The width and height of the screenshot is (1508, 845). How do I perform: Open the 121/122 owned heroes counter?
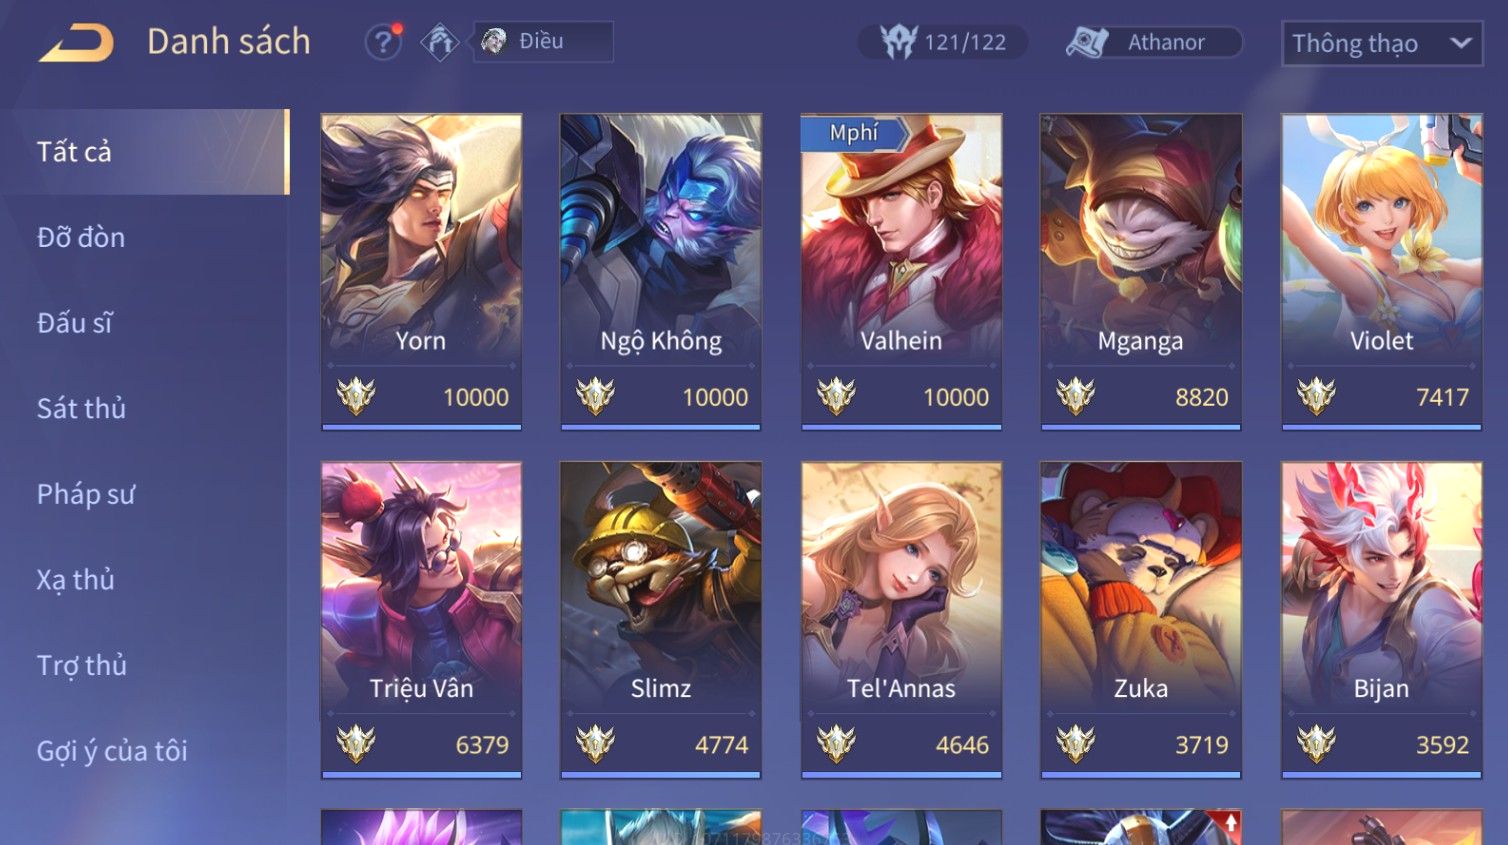tap(942, 42)
